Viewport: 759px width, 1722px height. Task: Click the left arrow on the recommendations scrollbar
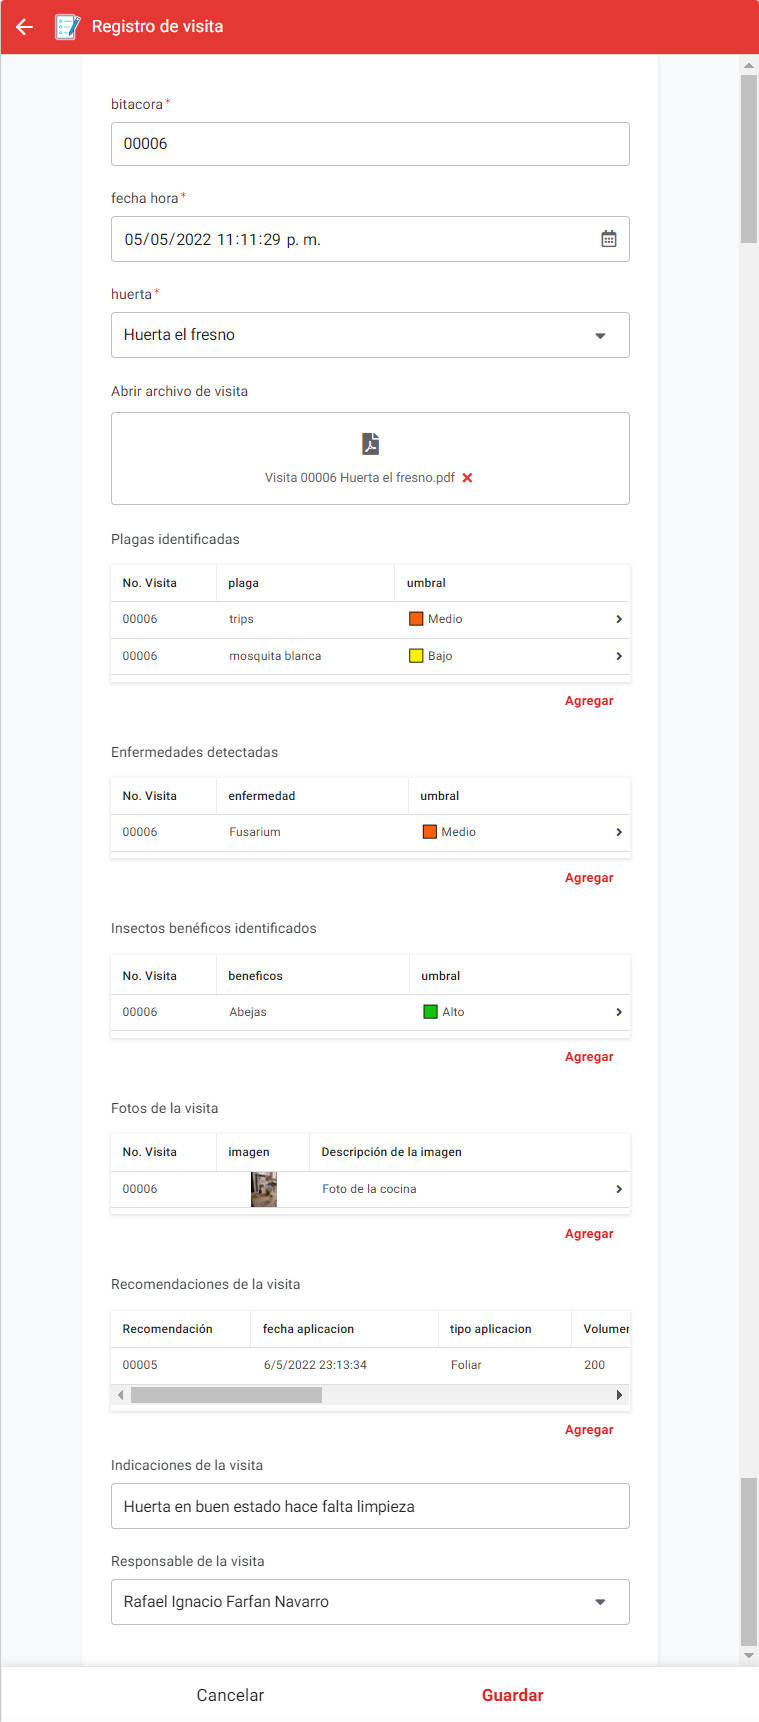click(120, 1394)
